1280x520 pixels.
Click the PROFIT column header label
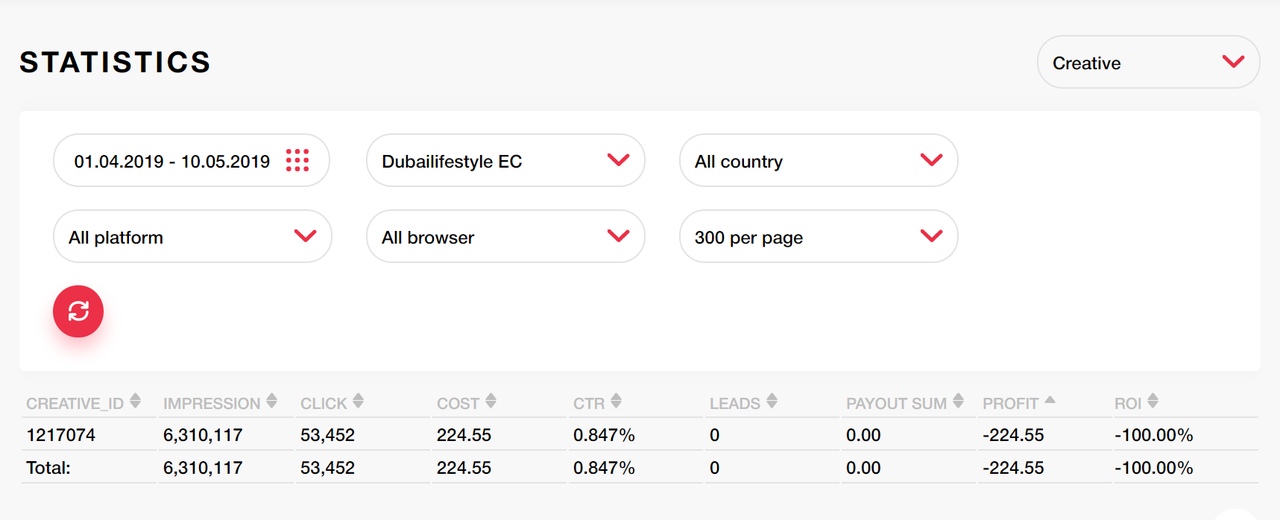(1010, 403)
